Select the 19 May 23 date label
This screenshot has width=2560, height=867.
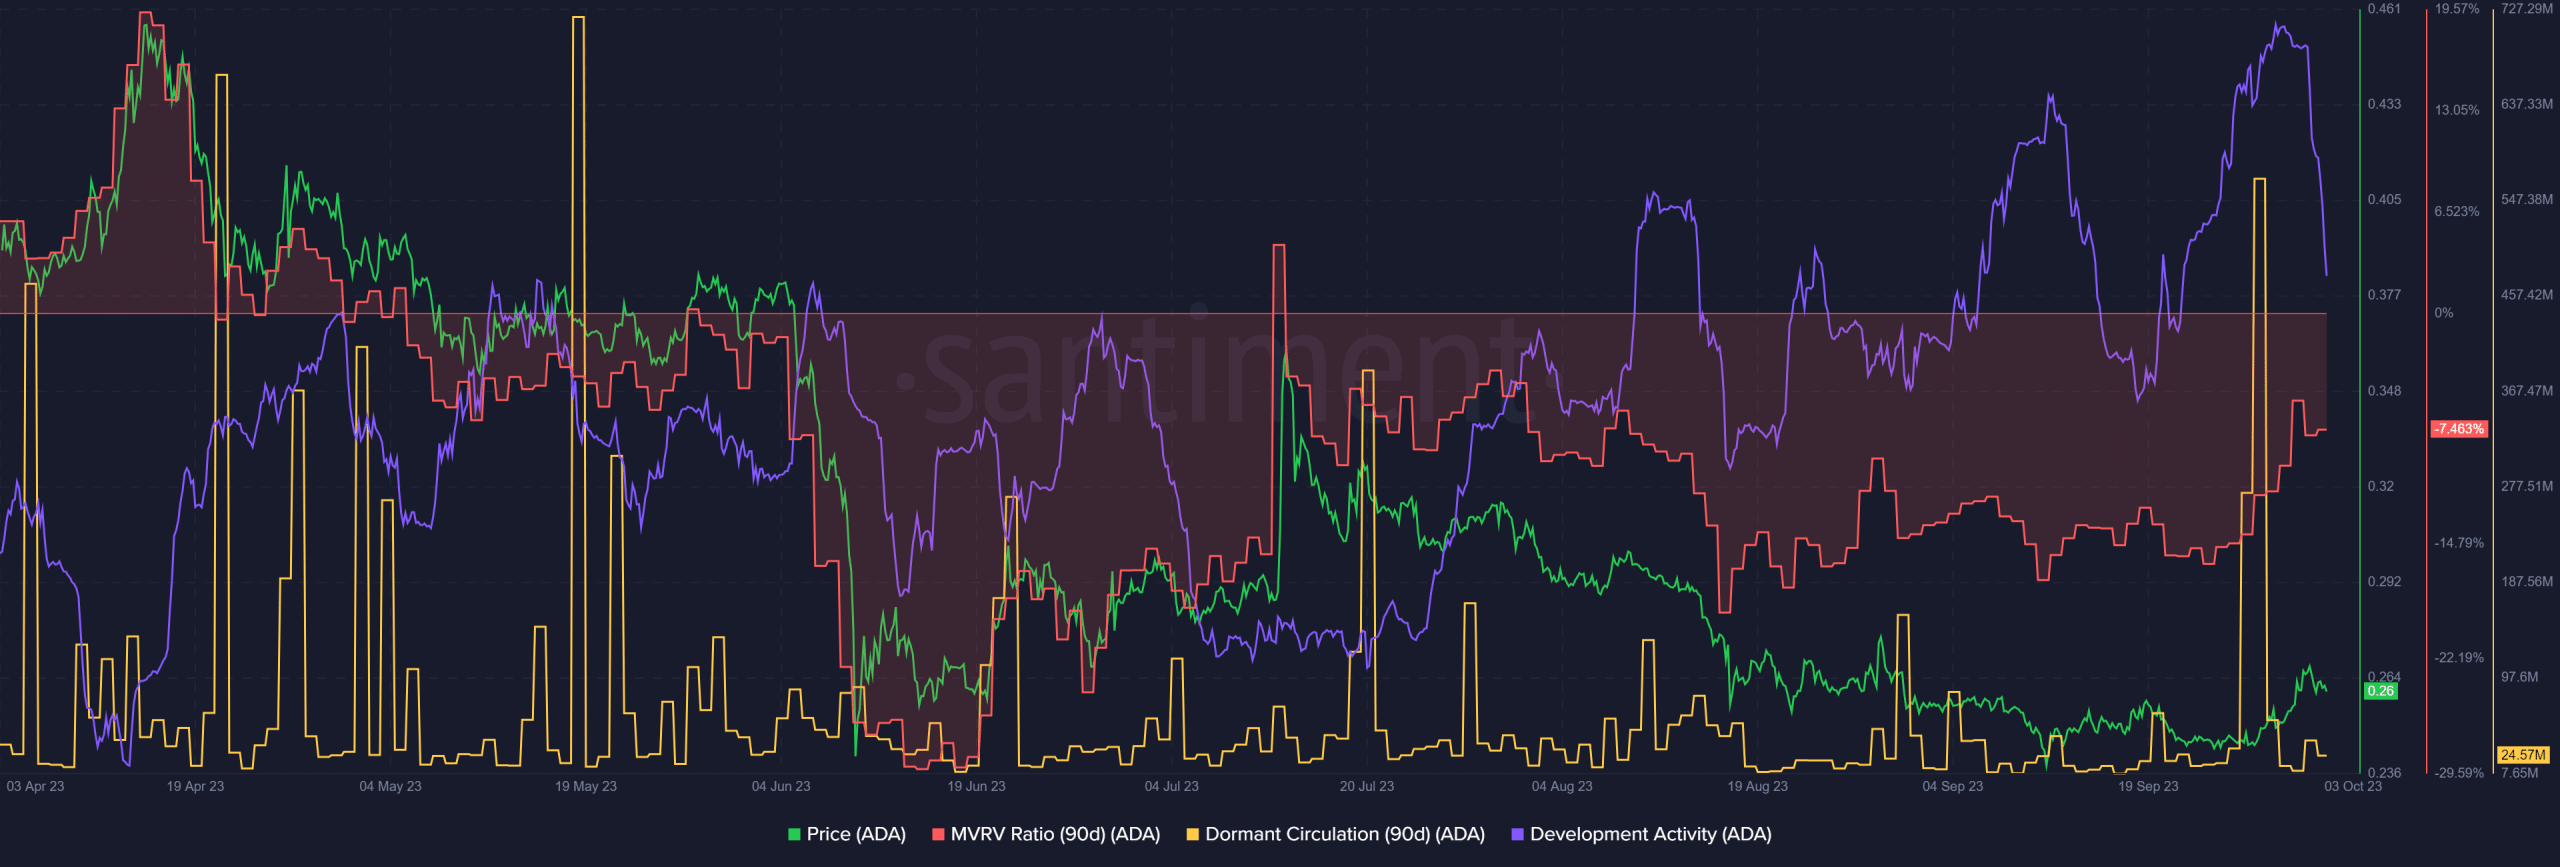tap(586, 786)
